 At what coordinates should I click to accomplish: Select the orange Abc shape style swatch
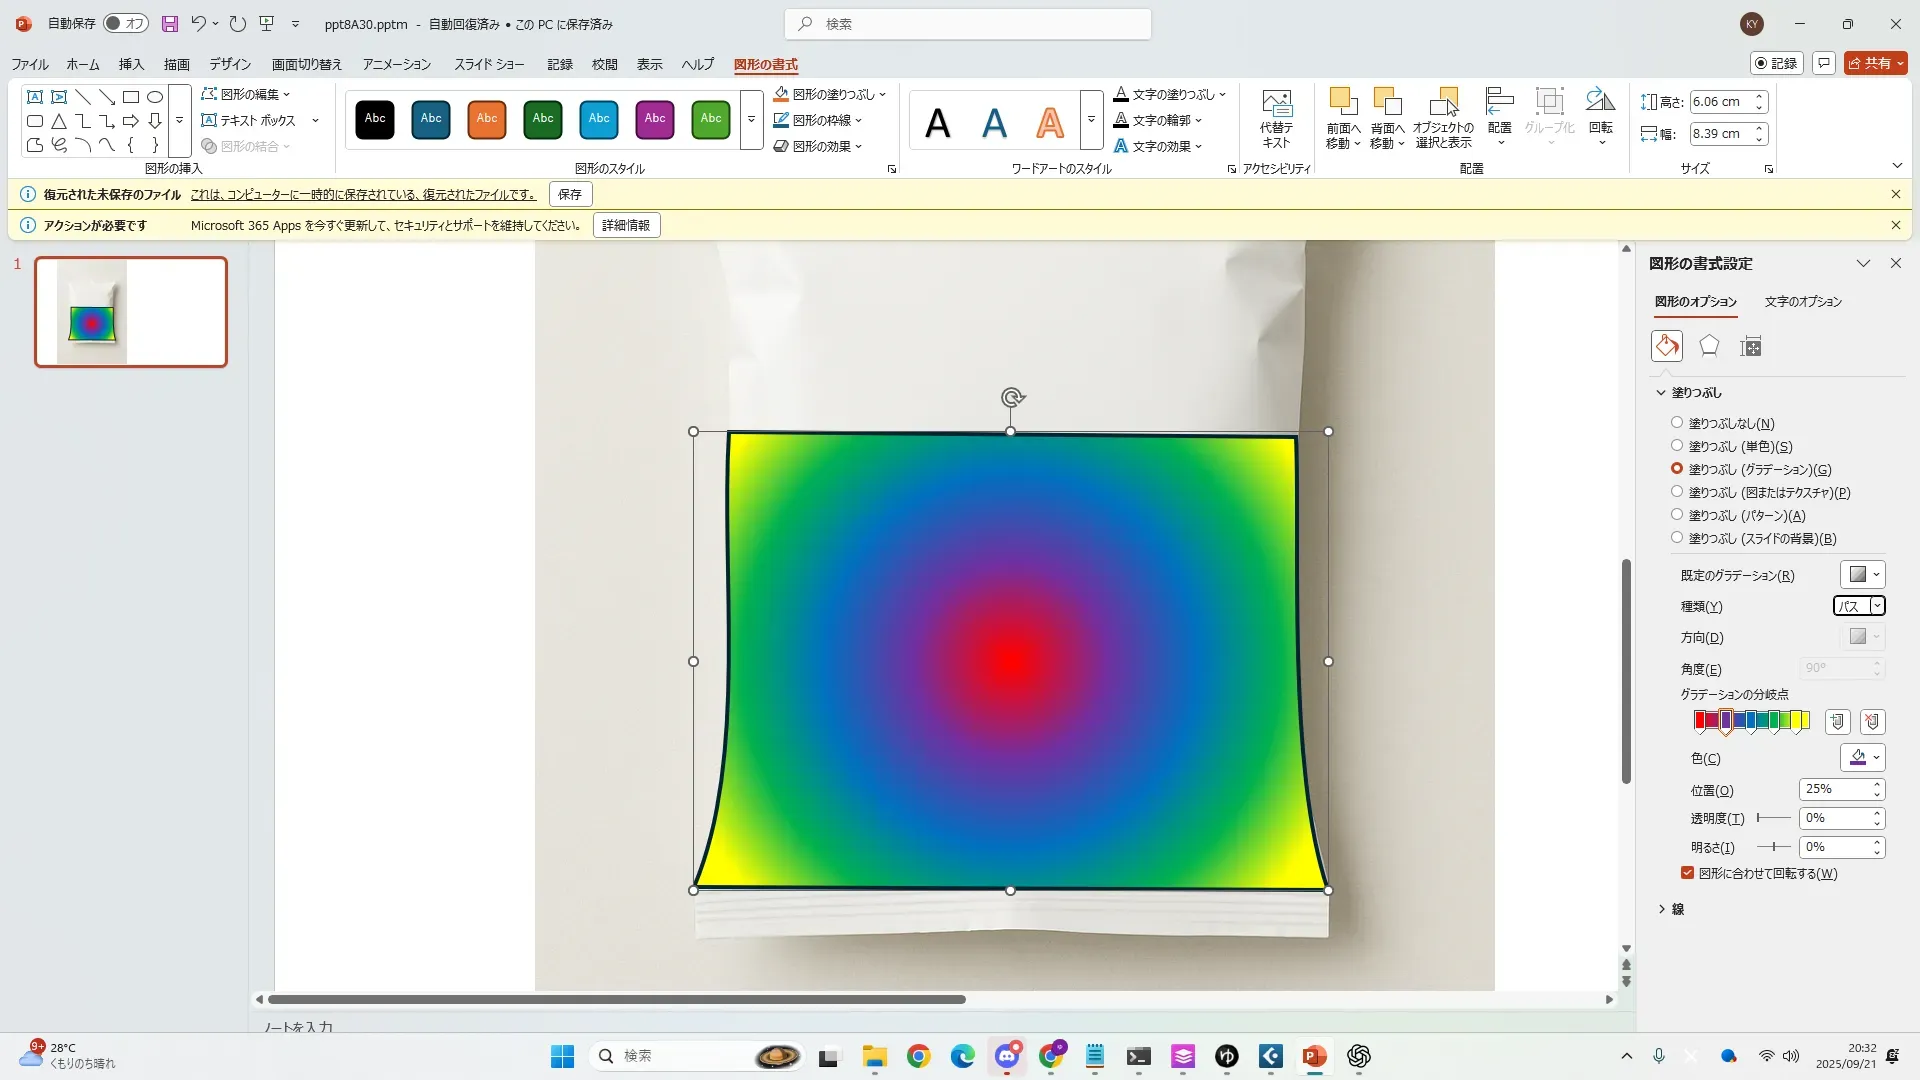pos(487,119)
